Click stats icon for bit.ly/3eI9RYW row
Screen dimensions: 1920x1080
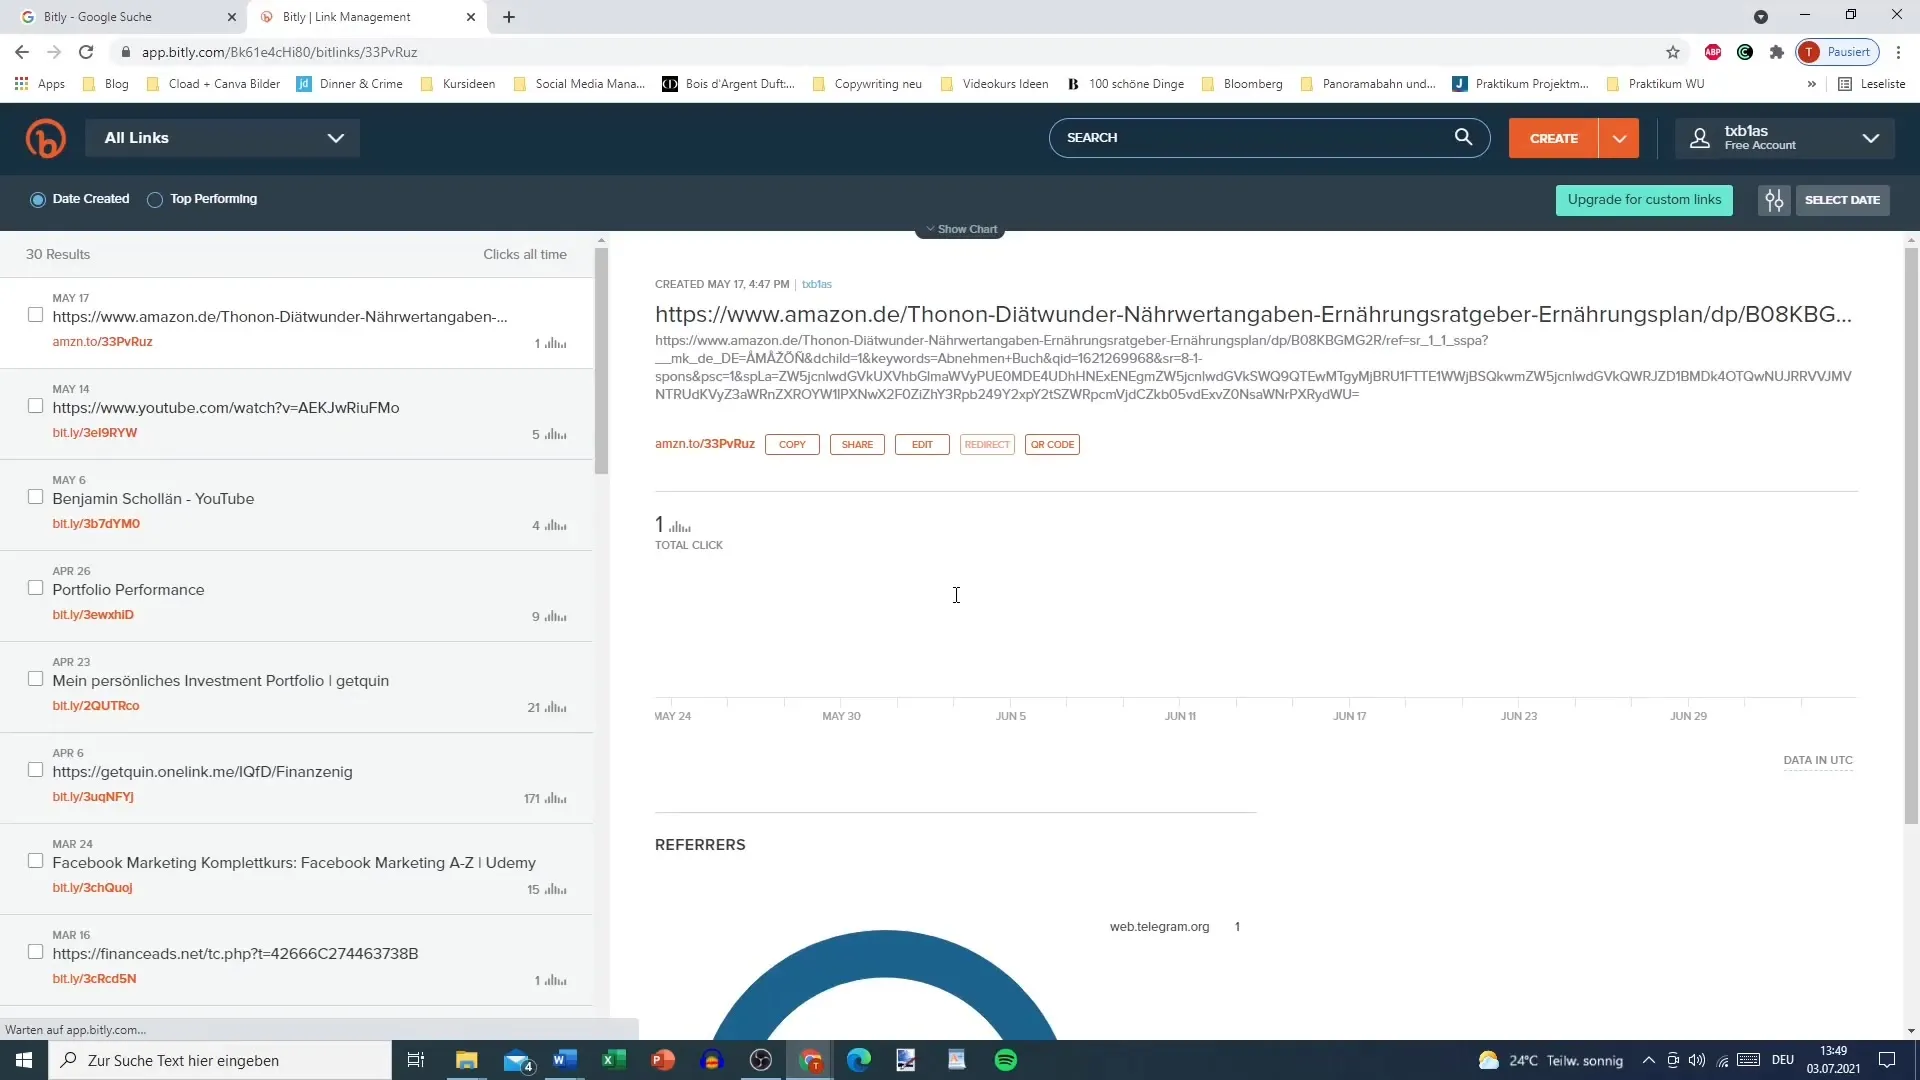coord(556,435)
